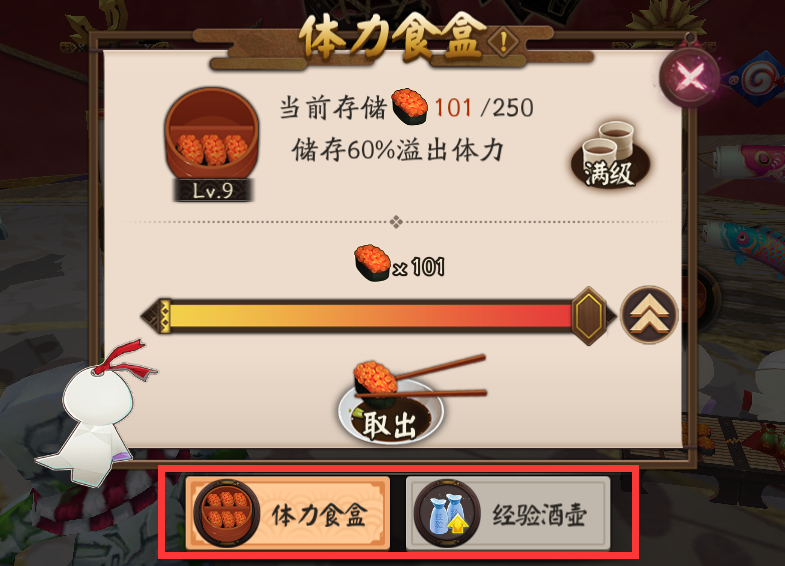
Task: Click the exclamation info icon beside the title
Action: (x=503, y=42)
